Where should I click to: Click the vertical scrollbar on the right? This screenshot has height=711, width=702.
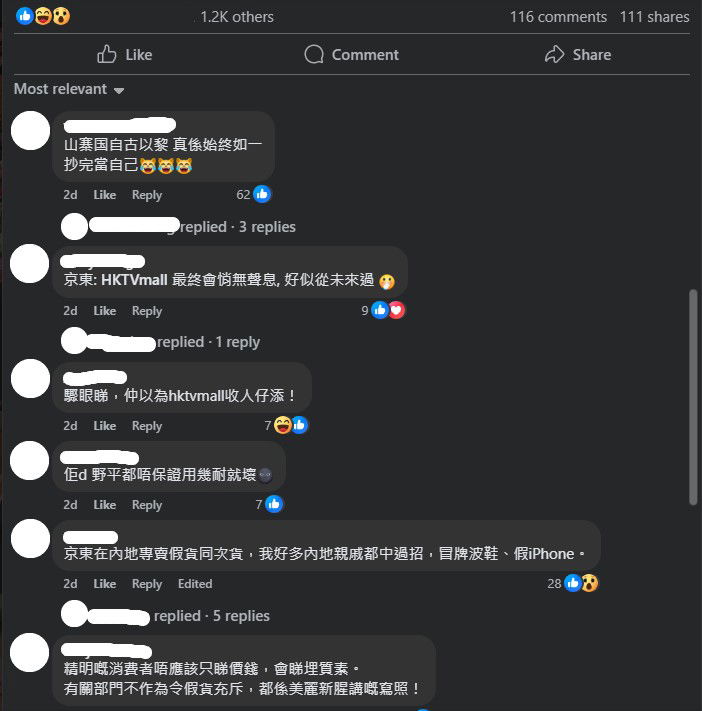(x=693, y=397)
